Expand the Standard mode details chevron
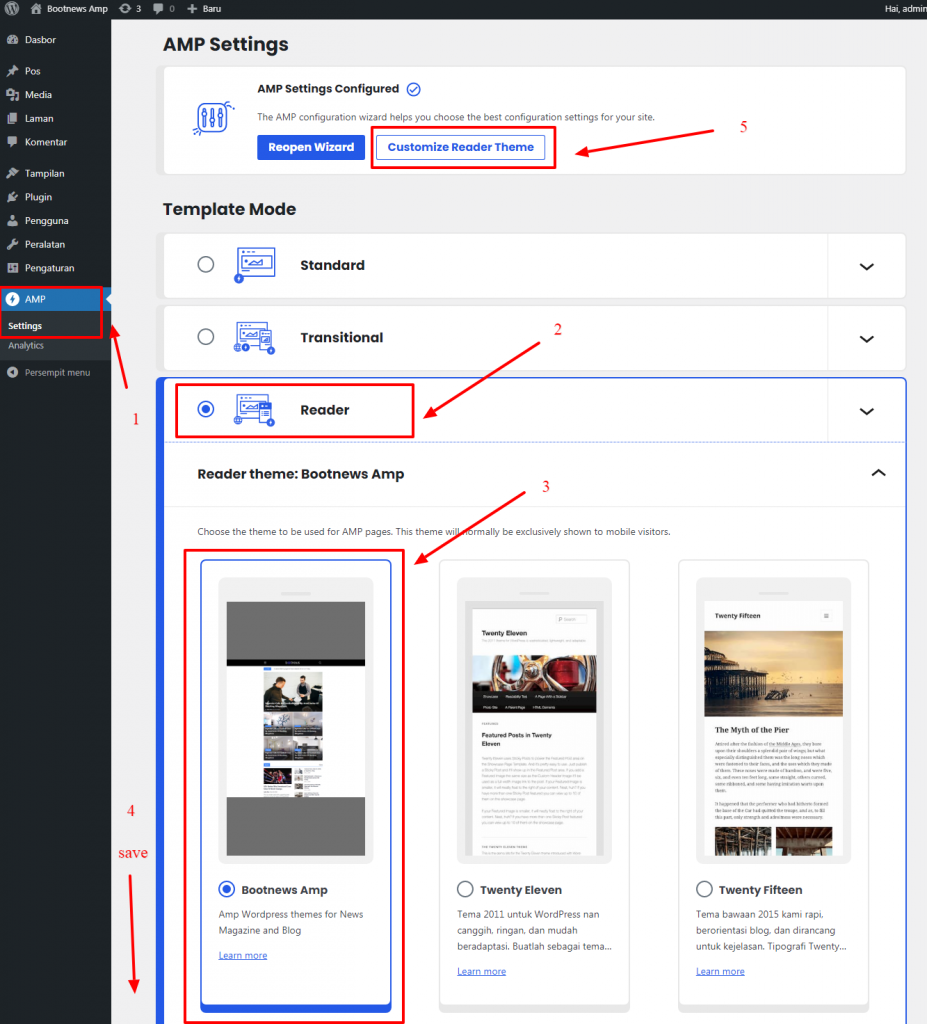 pyautogui.click(x=866, y=266)
